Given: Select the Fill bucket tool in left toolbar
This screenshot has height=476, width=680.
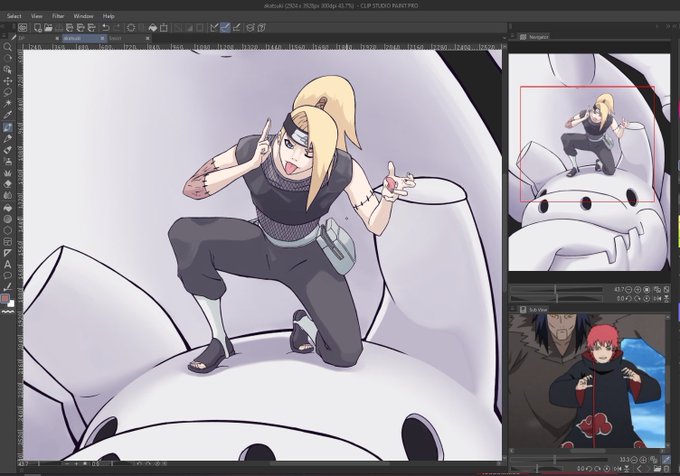Looking at the screenshot, I should pyautogui.click(x=7, y=207).
